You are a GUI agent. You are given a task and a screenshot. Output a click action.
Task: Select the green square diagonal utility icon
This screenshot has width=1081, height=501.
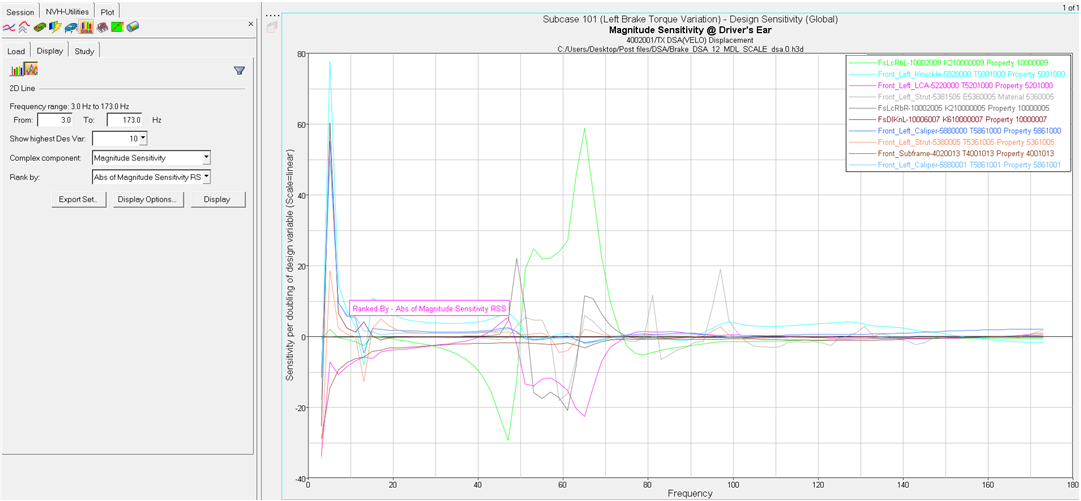[x=117, y=28]
